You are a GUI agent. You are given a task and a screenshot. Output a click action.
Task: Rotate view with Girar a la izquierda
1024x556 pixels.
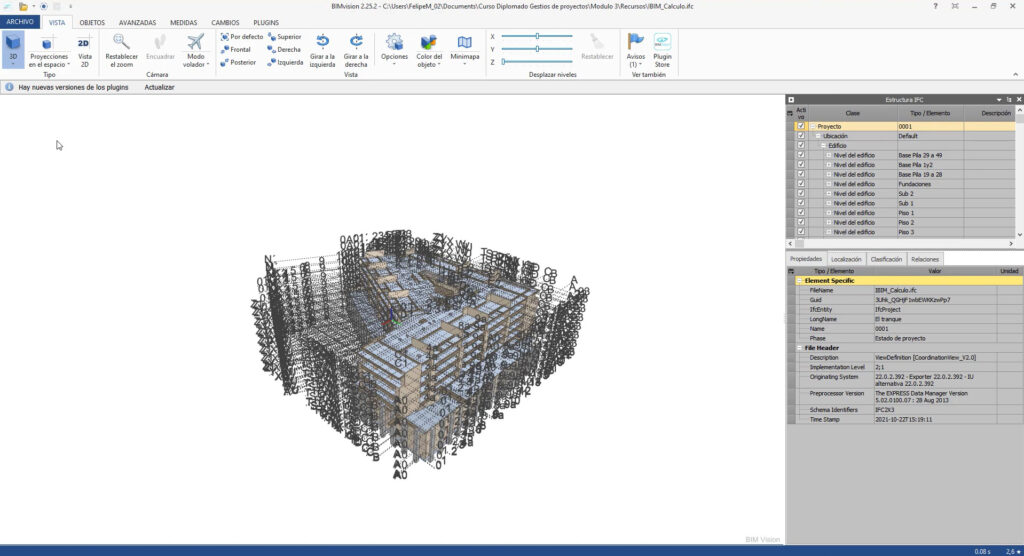[322, 43]
